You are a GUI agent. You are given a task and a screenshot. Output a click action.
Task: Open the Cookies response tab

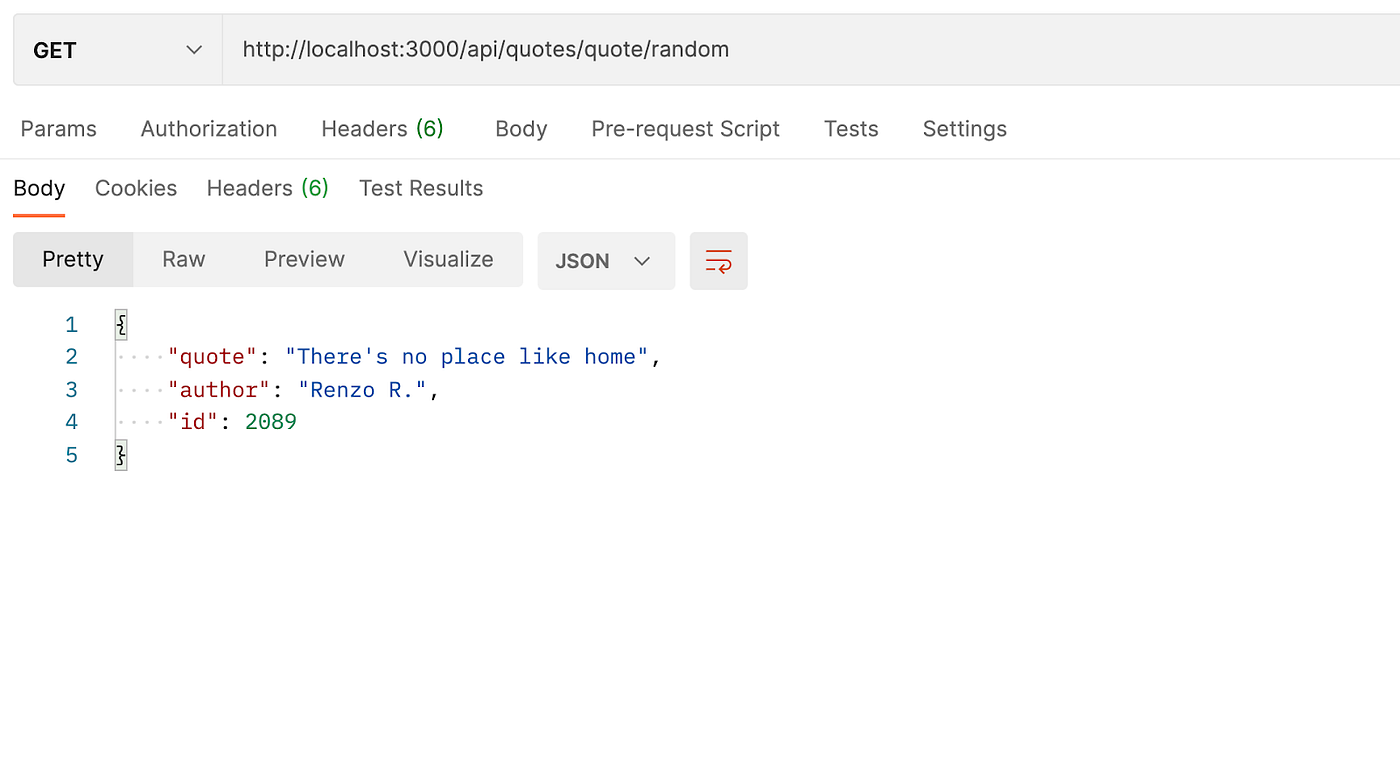click(x=135, y=188)
